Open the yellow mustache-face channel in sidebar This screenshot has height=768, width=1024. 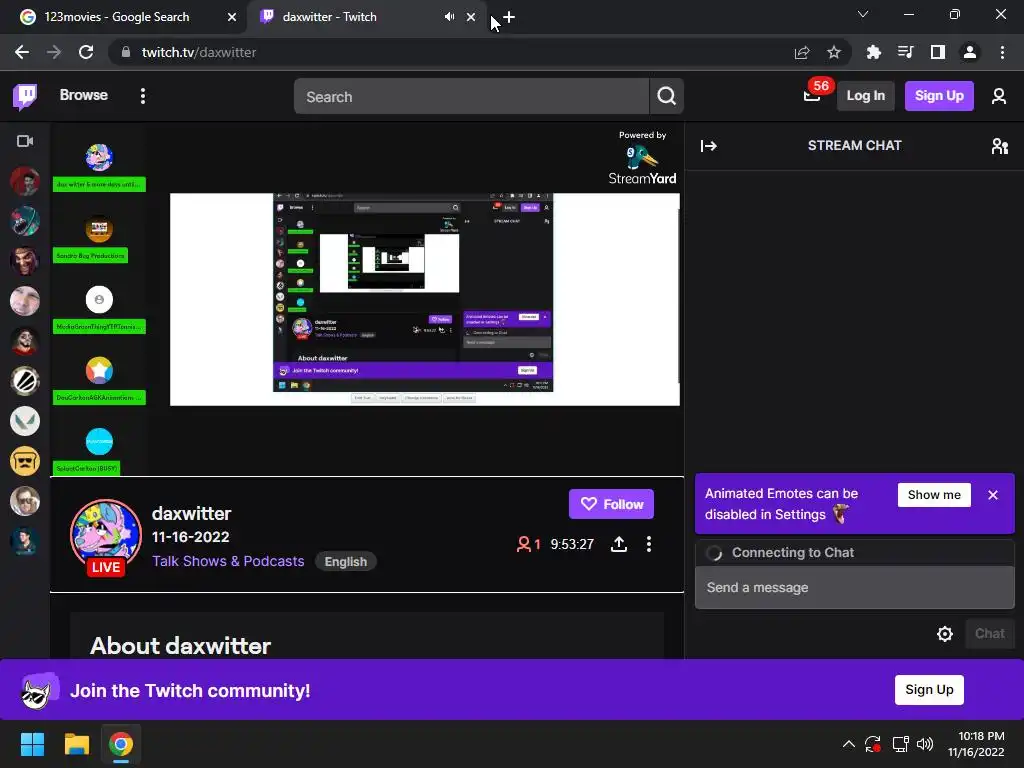25,461
